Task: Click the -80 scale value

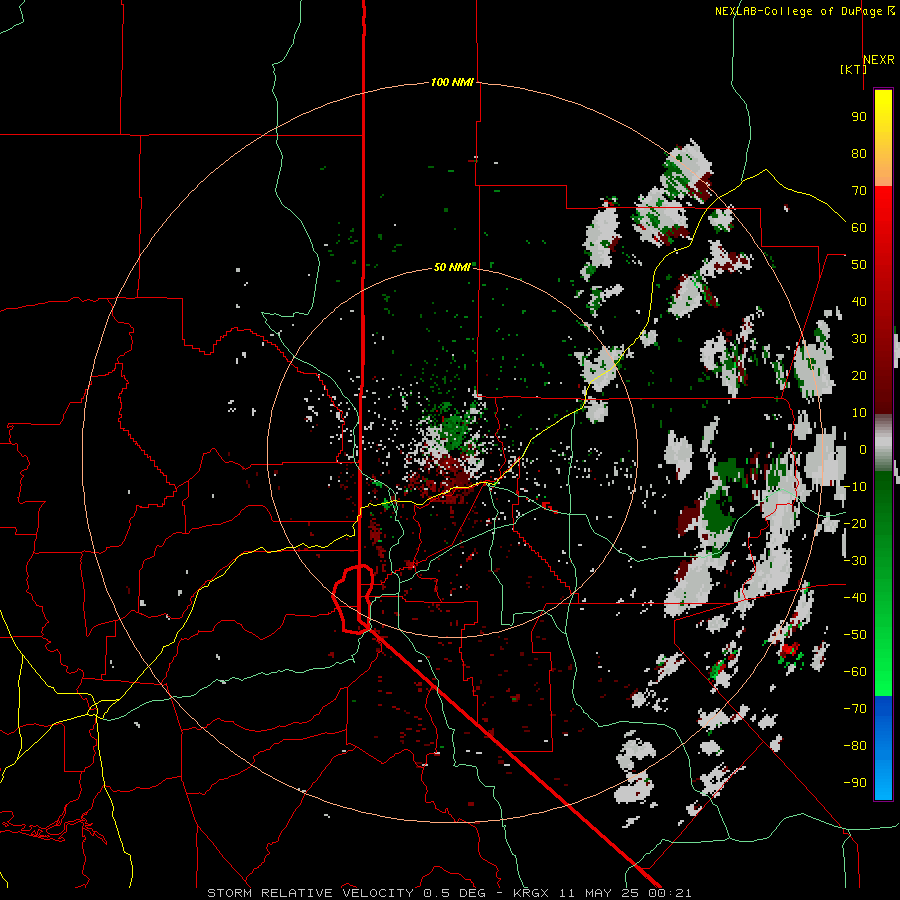Action: 855,746
